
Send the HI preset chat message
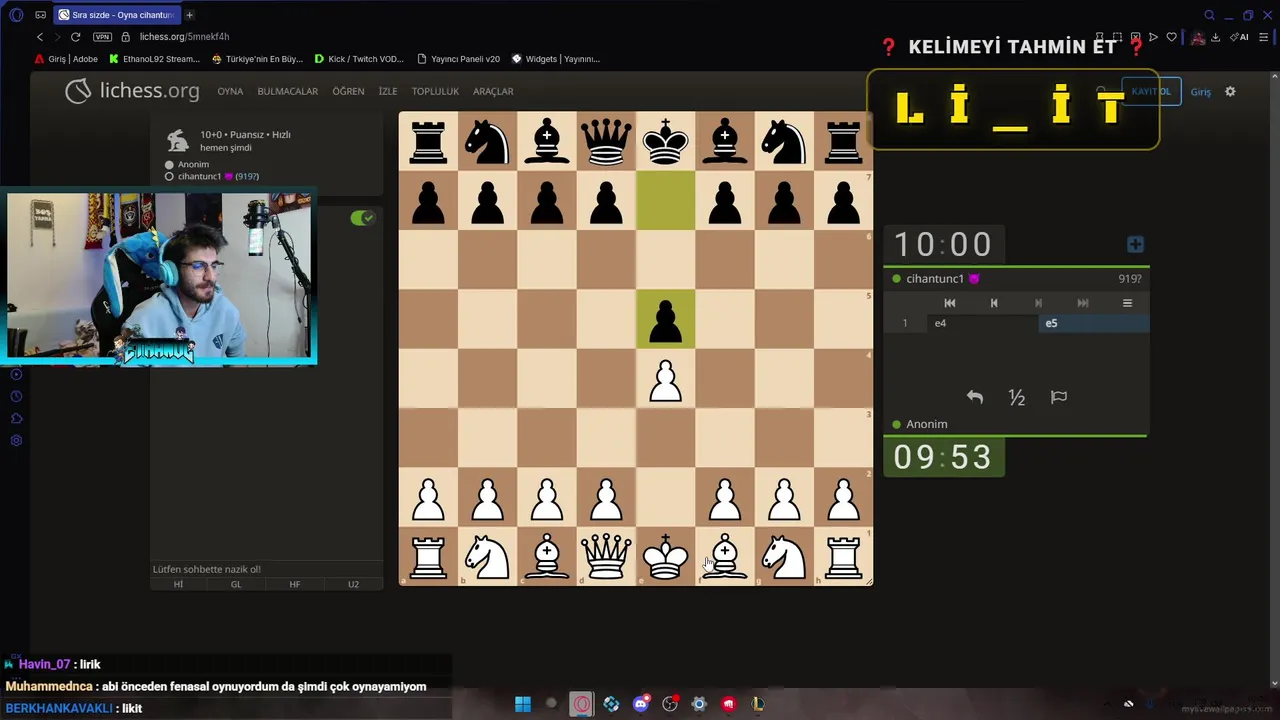pyautogui.click(x=179, y=584)
